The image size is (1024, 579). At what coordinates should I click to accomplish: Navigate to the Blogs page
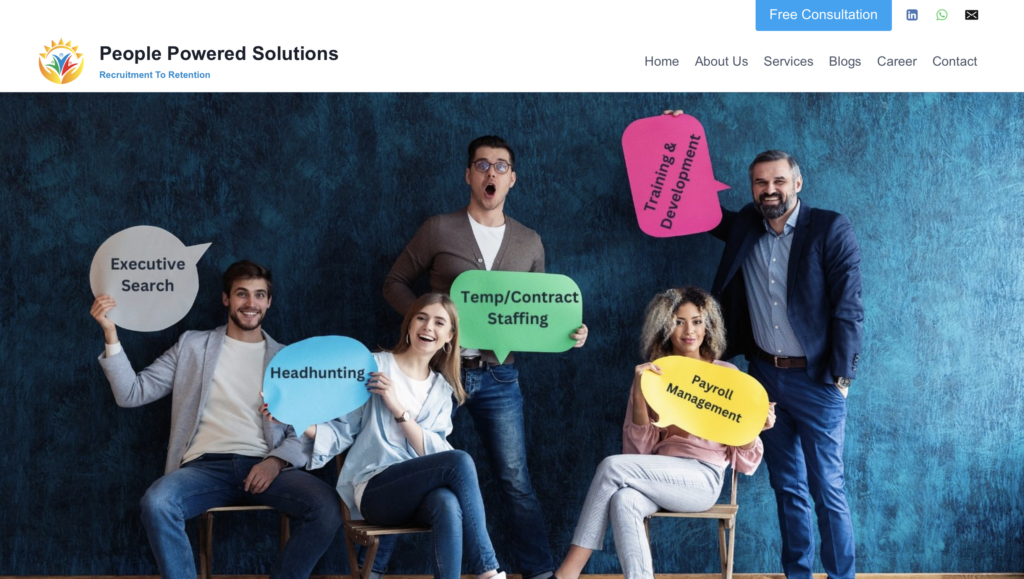(x=845, y=61)
